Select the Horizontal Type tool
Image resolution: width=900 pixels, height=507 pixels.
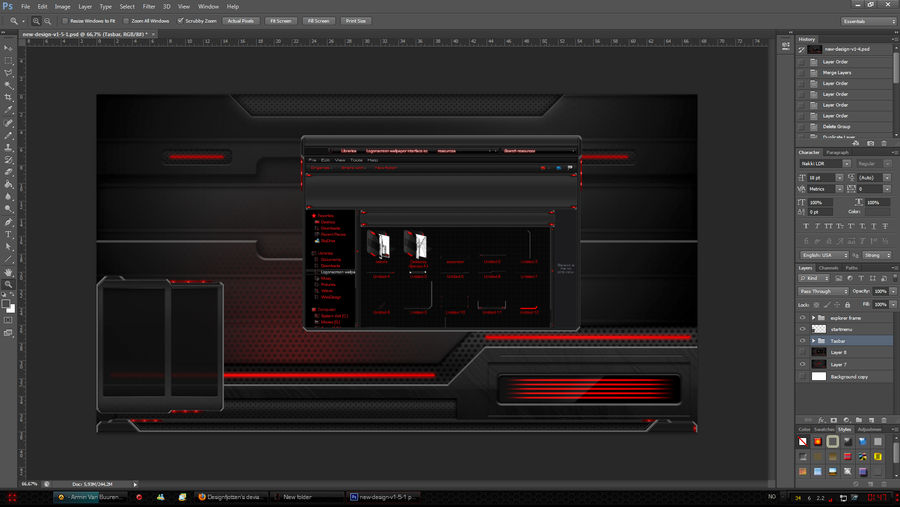pyautogui.click(x=8, y=234)
